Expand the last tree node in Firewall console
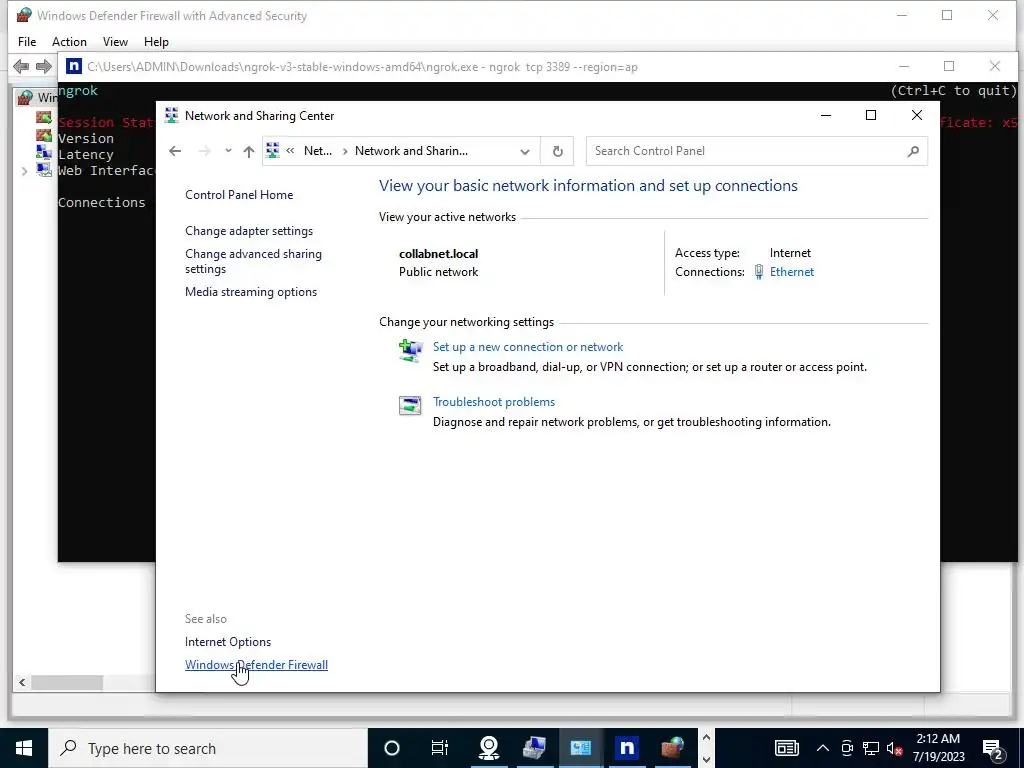 click(24, 171)
